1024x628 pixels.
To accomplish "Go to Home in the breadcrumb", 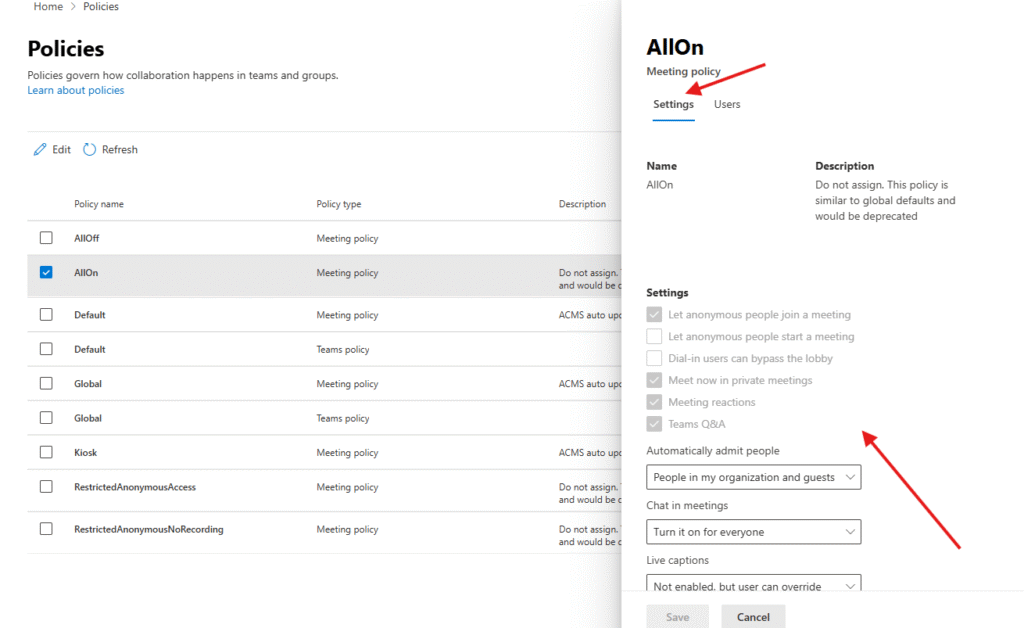I will 48,7.
